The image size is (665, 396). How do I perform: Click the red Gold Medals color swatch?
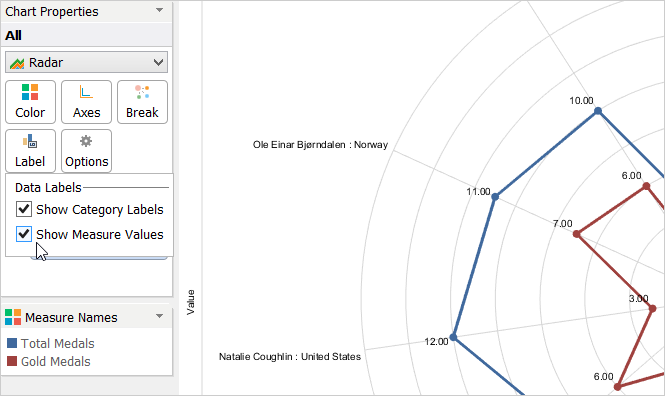[x=12, y=361]
